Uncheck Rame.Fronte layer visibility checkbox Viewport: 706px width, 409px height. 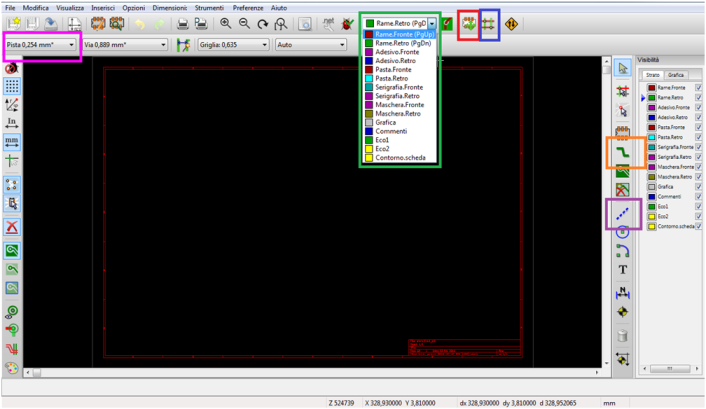698,89
